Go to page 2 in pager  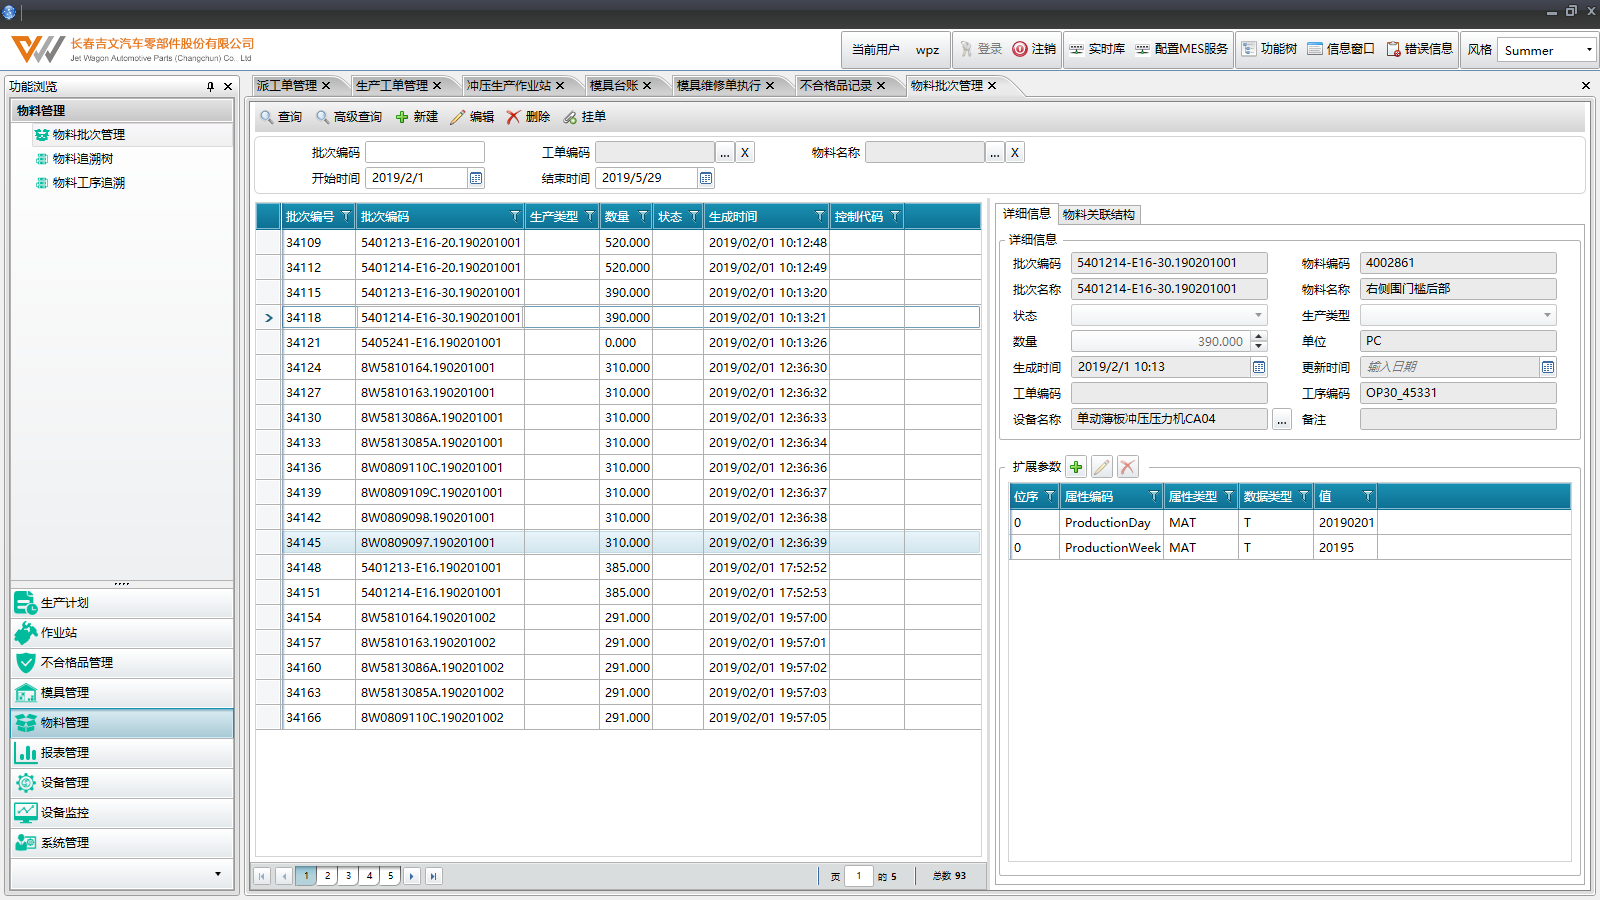click(327, 876)
